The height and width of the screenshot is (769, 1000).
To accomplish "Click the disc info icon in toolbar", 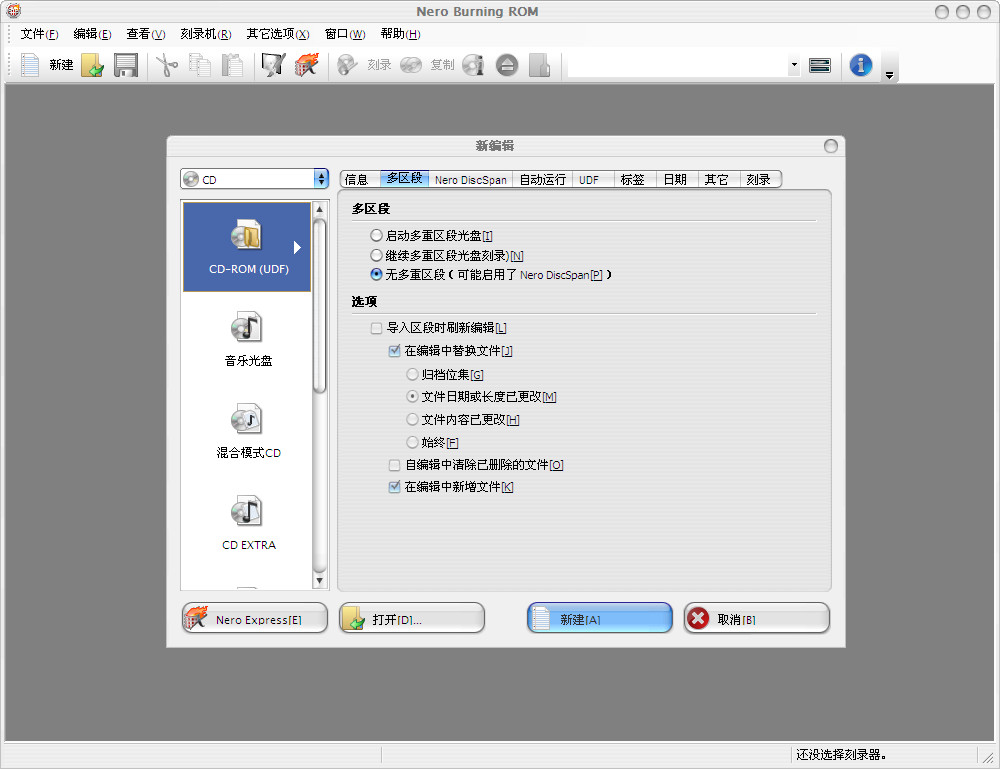I will (x=474, y=65).
